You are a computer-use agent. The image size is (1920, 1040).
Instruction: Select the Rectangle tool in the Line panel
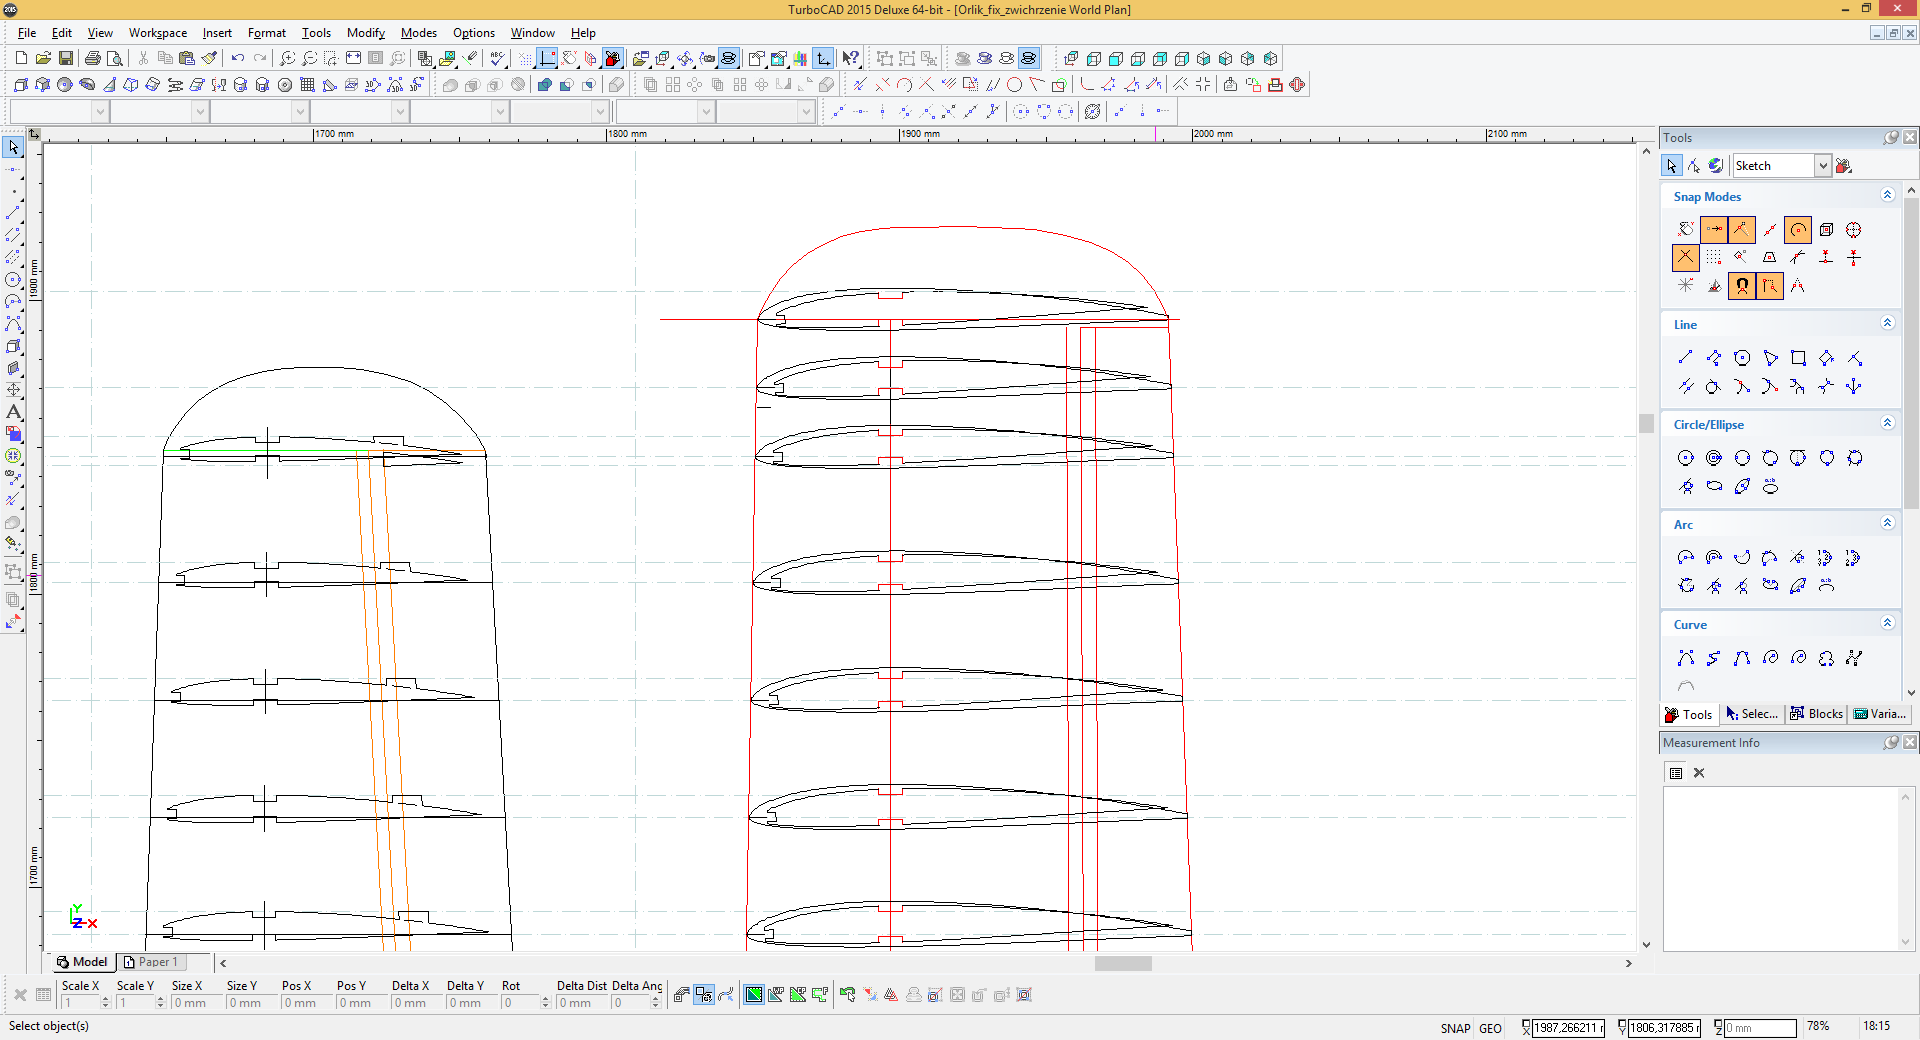pyautogui.click(x=1798, y=358)
